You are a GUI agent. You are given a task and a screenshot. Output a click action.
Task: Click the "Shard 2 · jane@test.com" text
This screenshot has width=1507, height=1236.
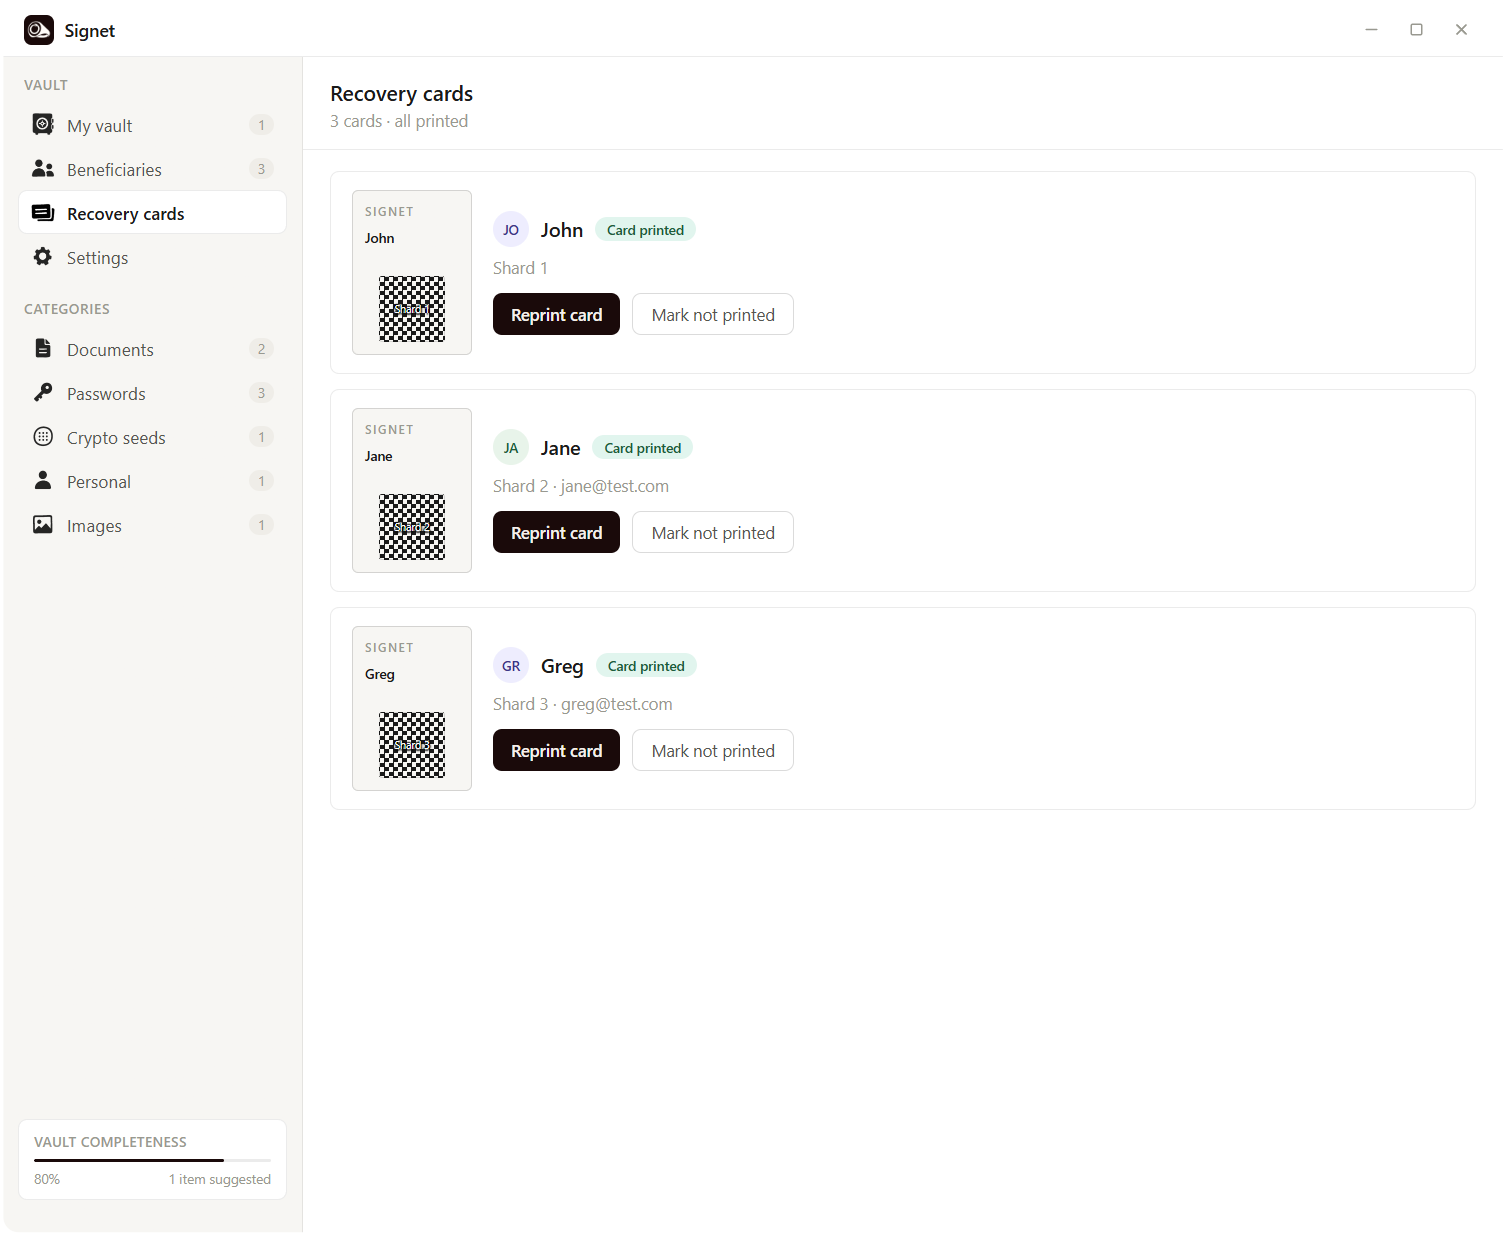tap(581, 486)
